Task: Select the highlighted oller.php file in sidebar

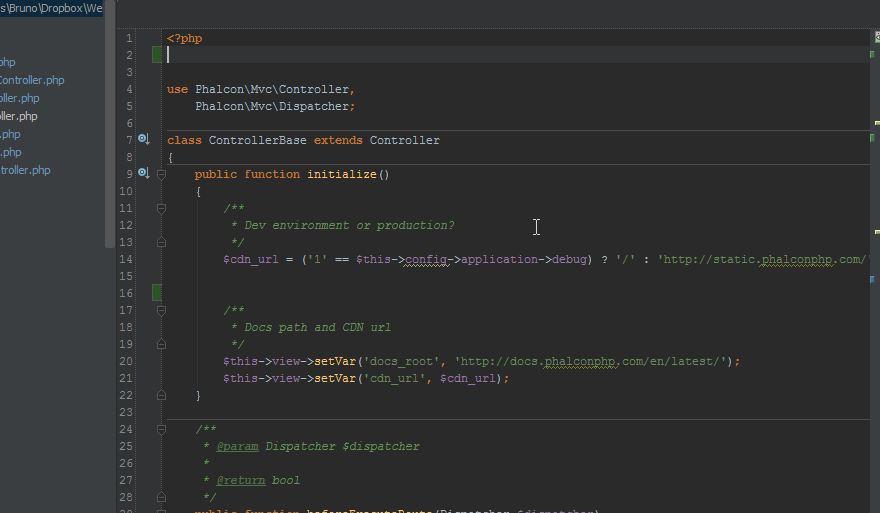Action: tap(19, 116)
